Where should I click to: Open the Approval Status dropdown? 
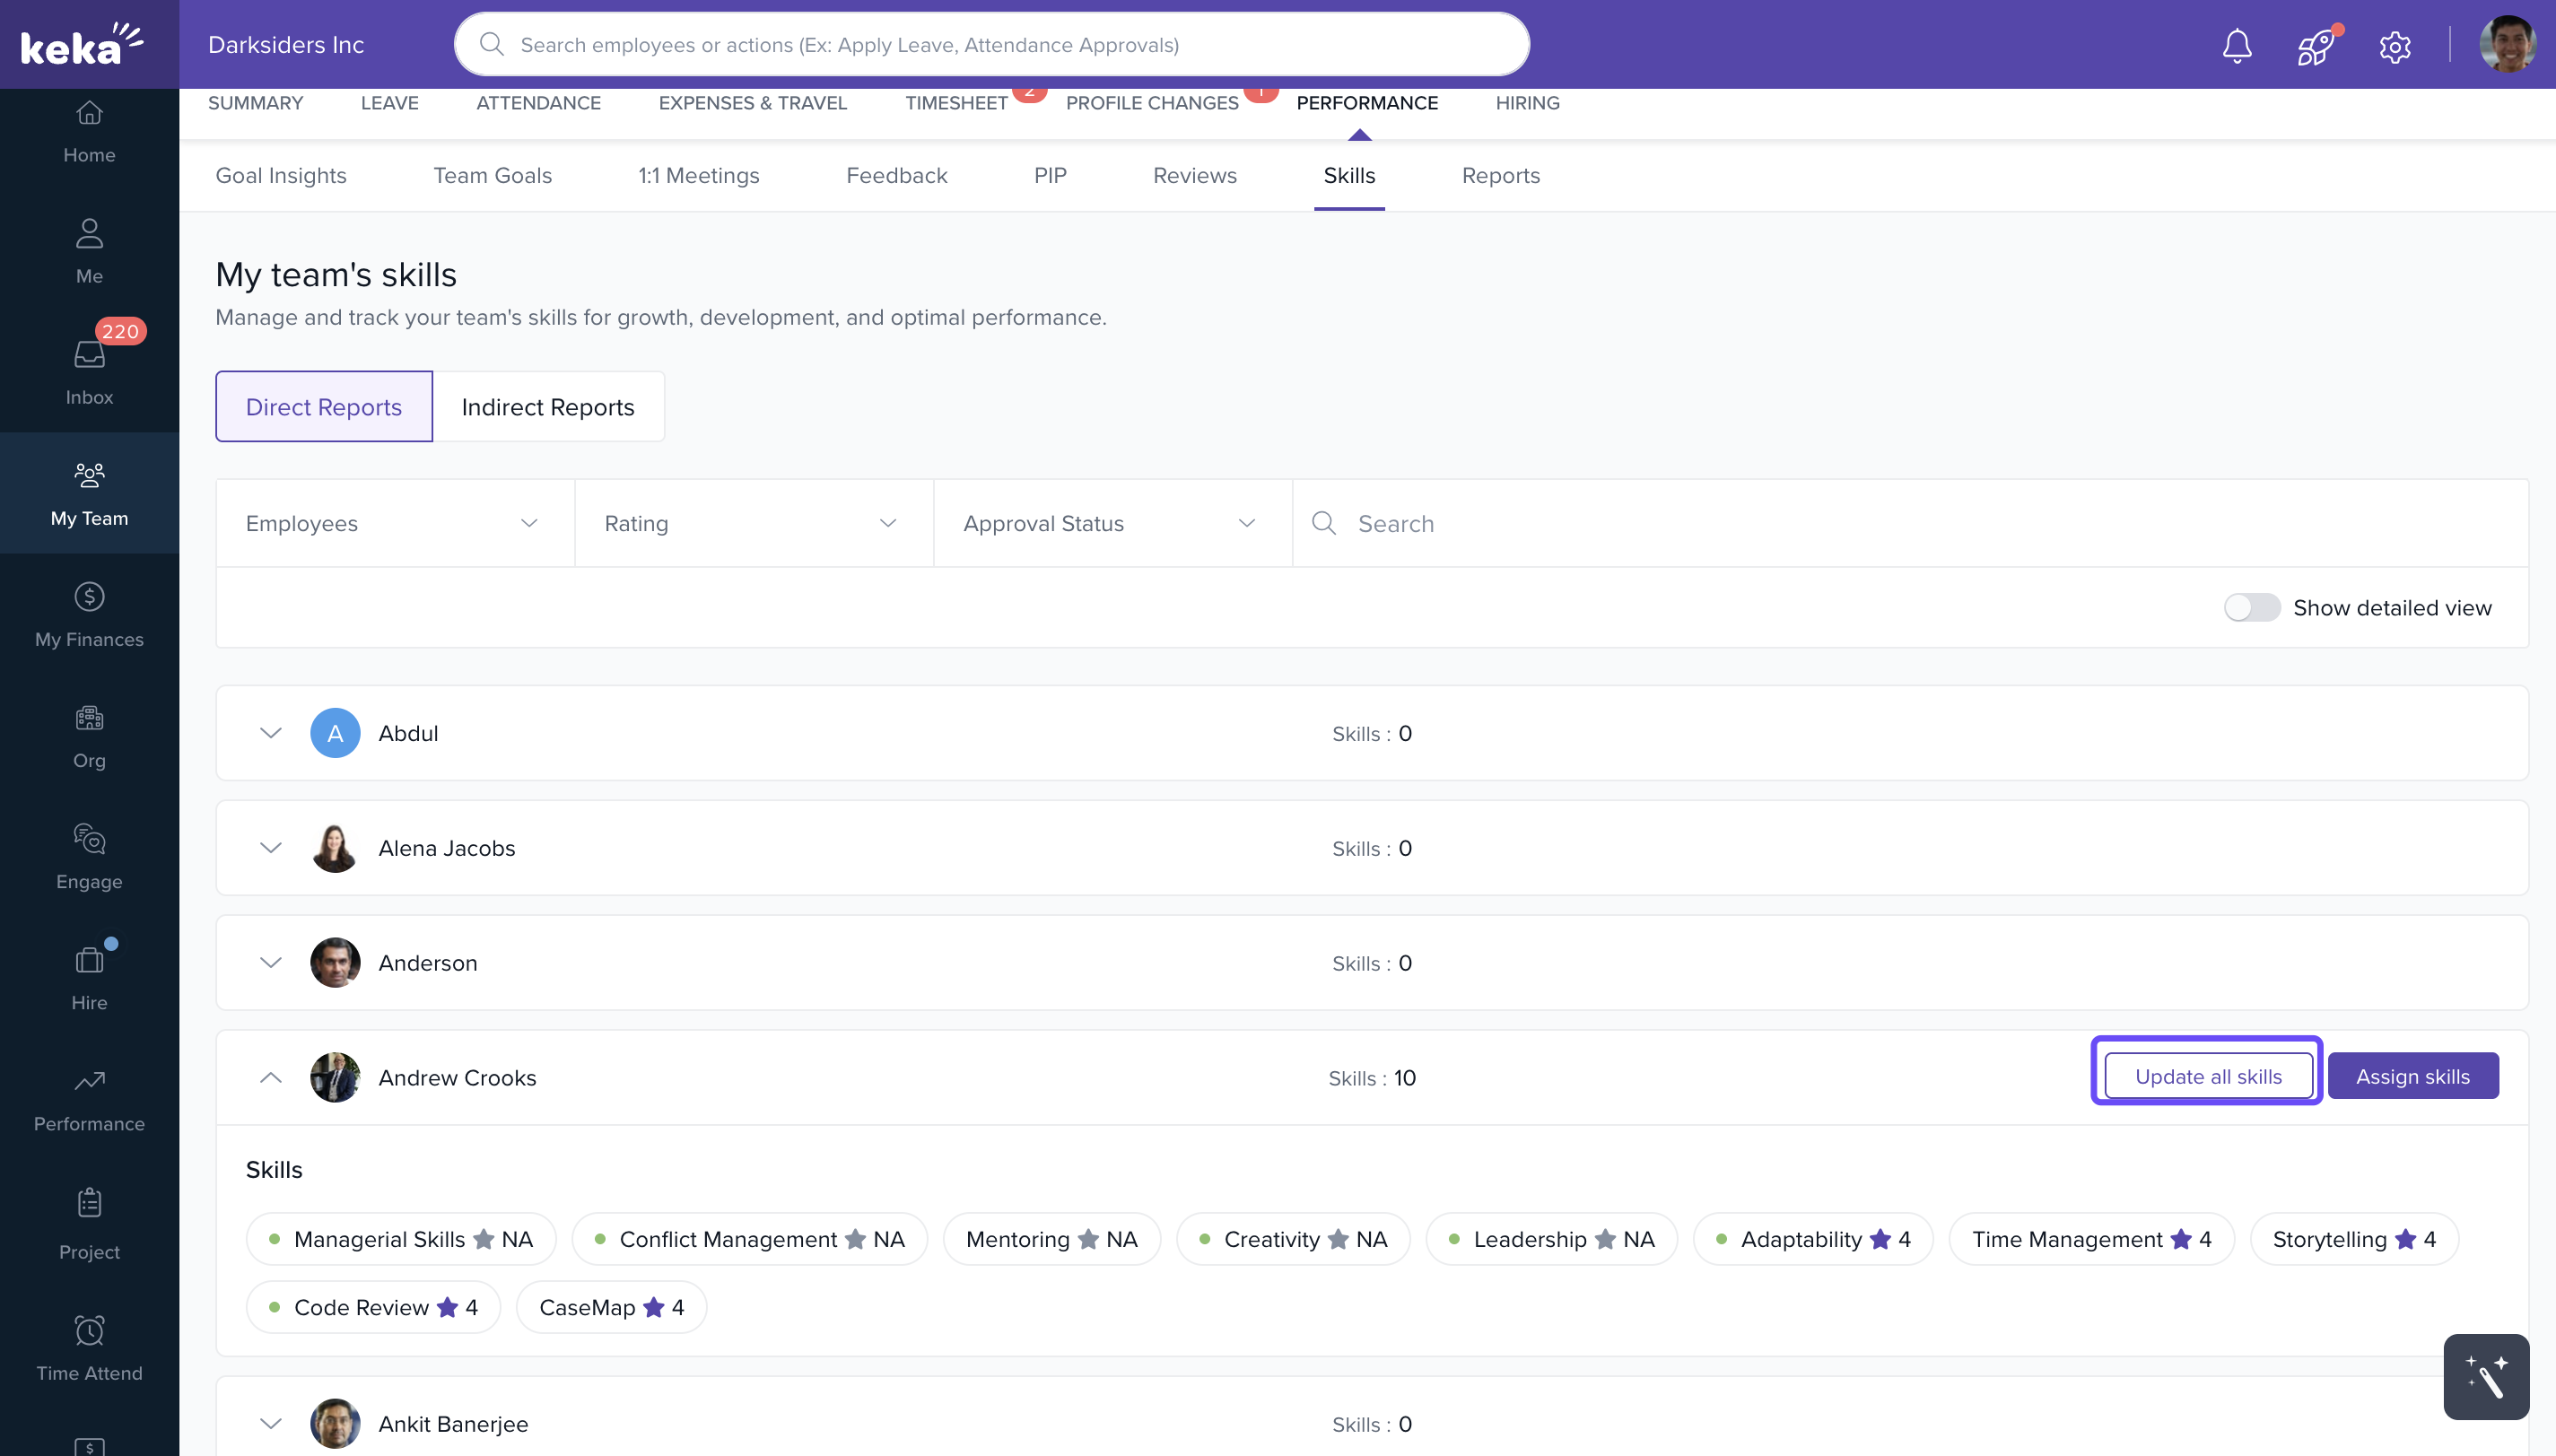1111,523
